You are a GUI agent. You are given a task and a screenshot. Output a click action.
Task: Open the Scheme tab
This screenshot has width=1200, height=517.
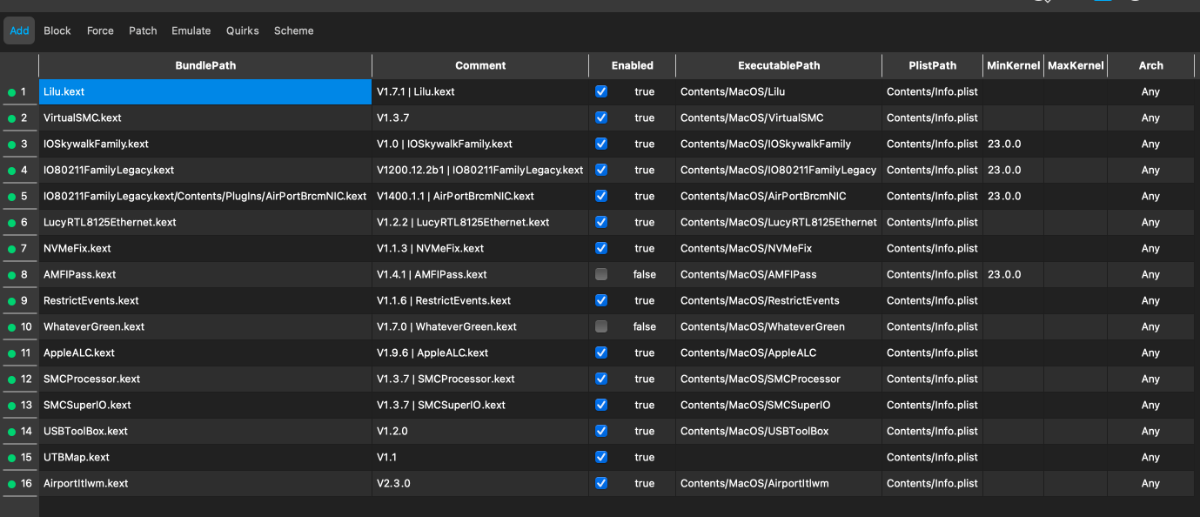(x=294, y=31)
